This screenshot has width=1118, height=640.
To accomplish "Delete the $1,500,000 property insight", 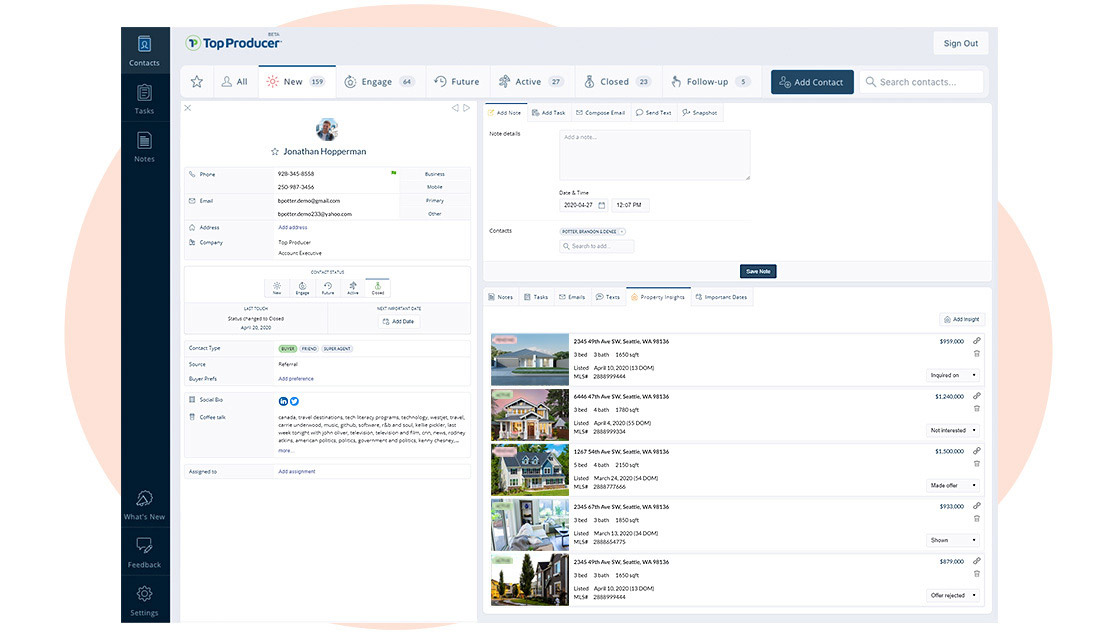I will point(977,463).
